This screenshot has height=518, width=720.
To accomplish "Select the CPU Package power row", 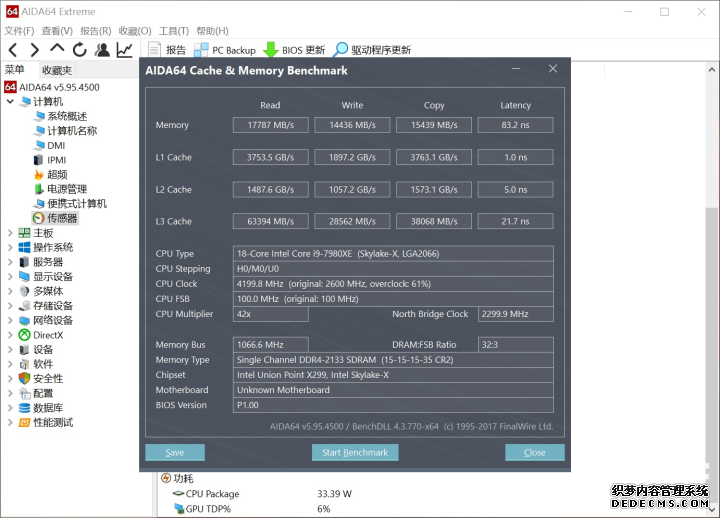I will pos(264,494).
